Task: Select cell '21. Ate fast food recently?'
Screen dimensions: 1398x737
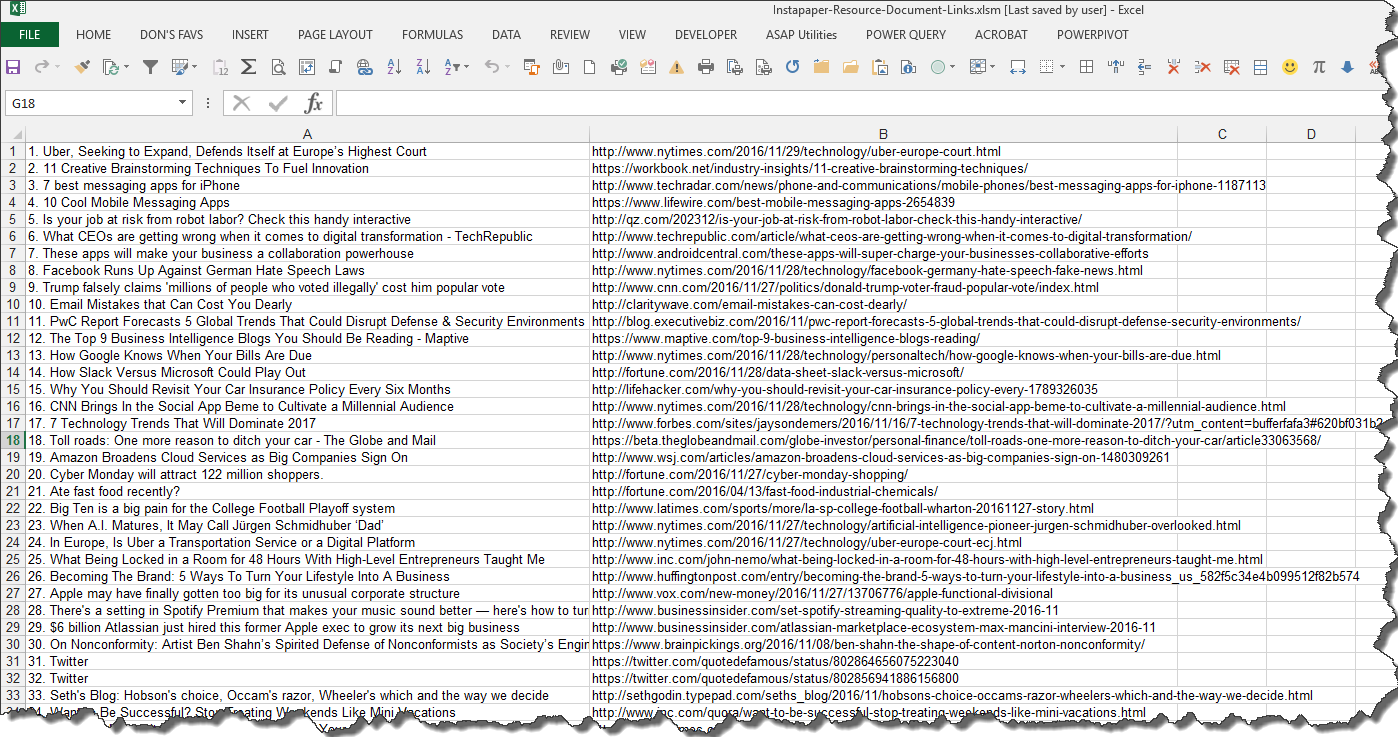Action: pos(307,492)
